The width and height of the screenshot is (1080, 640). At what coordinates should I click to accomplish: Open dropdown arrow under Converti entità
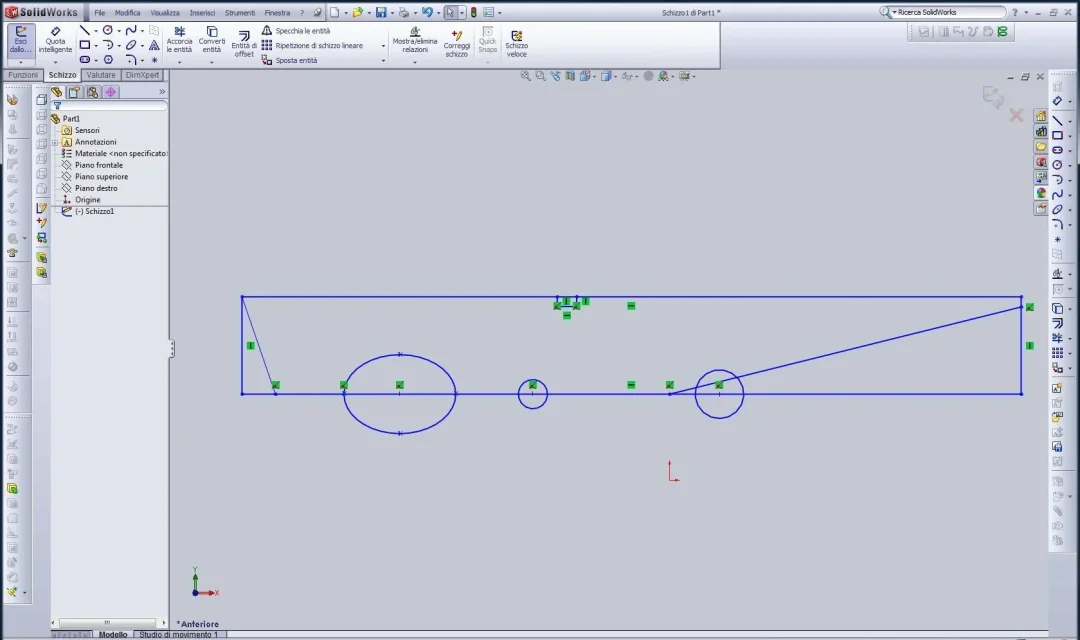(211, 62)
